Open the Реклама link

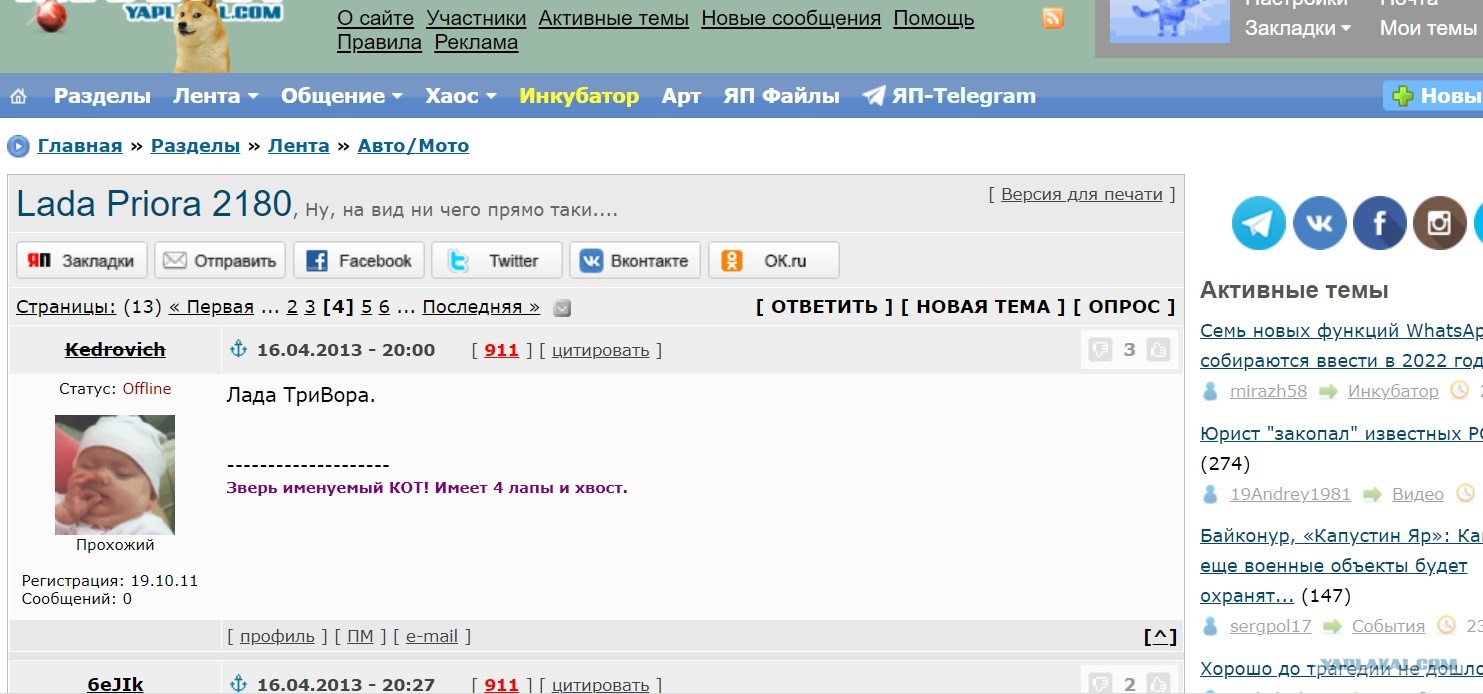click(x=476, y=42)
